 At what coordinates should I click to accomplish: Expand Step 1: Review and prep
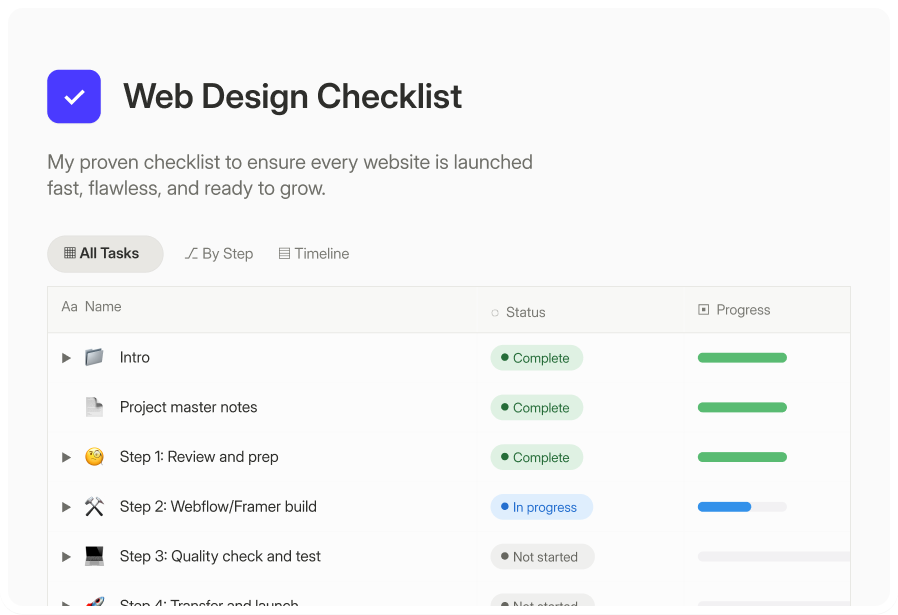(66, 458)
